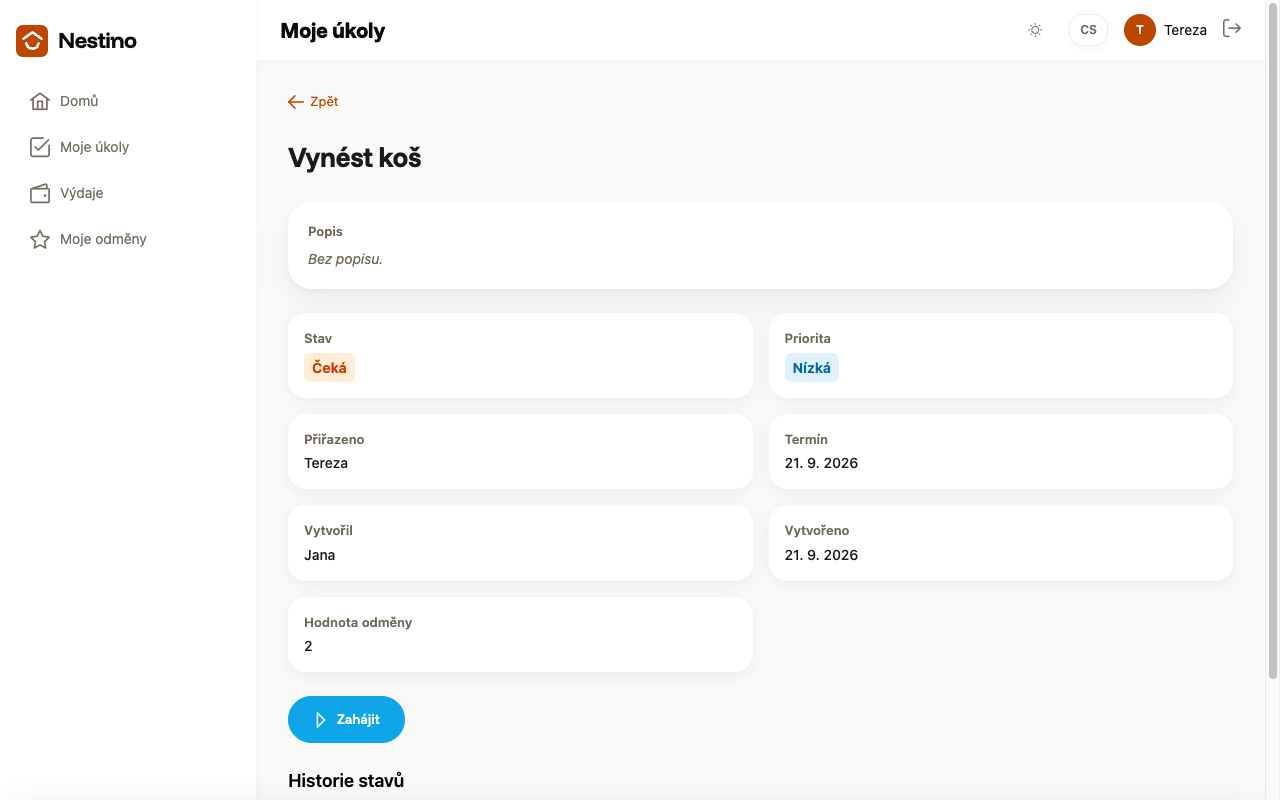
Task: Click the Nestino brand name
Action: (97, 41)
